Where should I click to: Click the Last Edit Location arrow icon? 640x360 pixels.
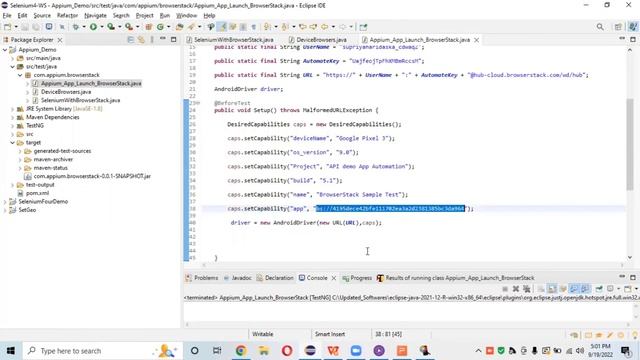click(x=302, y=27)
